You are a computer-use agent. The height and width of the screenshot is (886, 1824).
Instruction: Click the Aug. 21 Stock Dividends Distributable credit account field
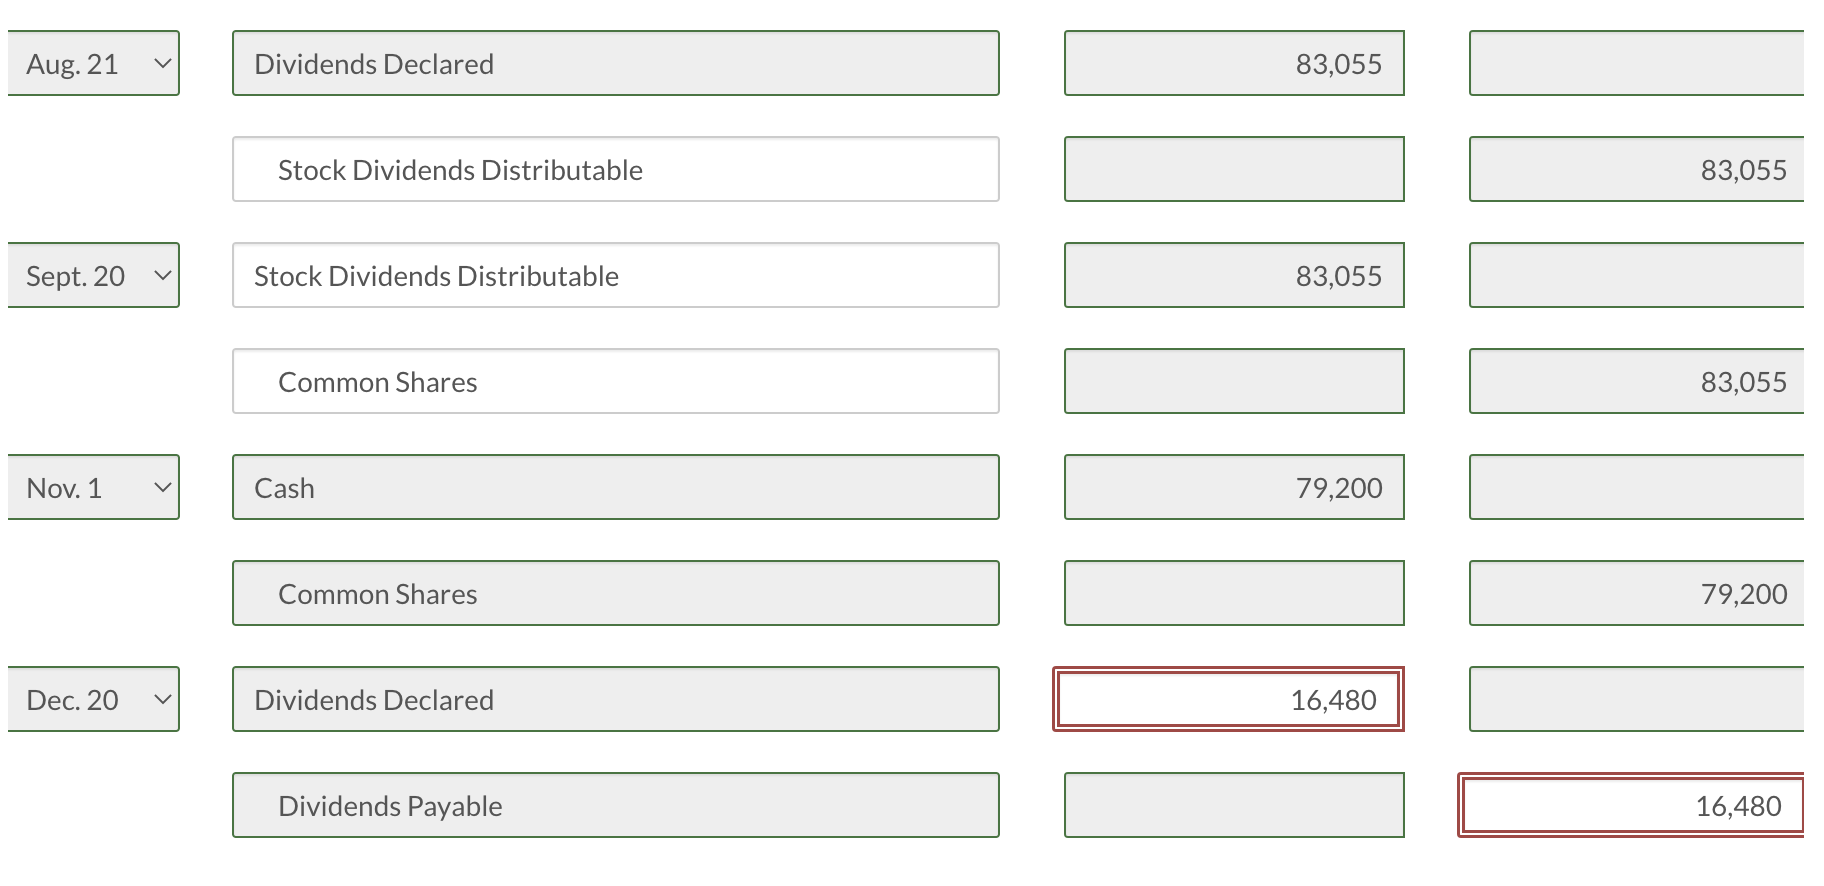tap(616, 169)
